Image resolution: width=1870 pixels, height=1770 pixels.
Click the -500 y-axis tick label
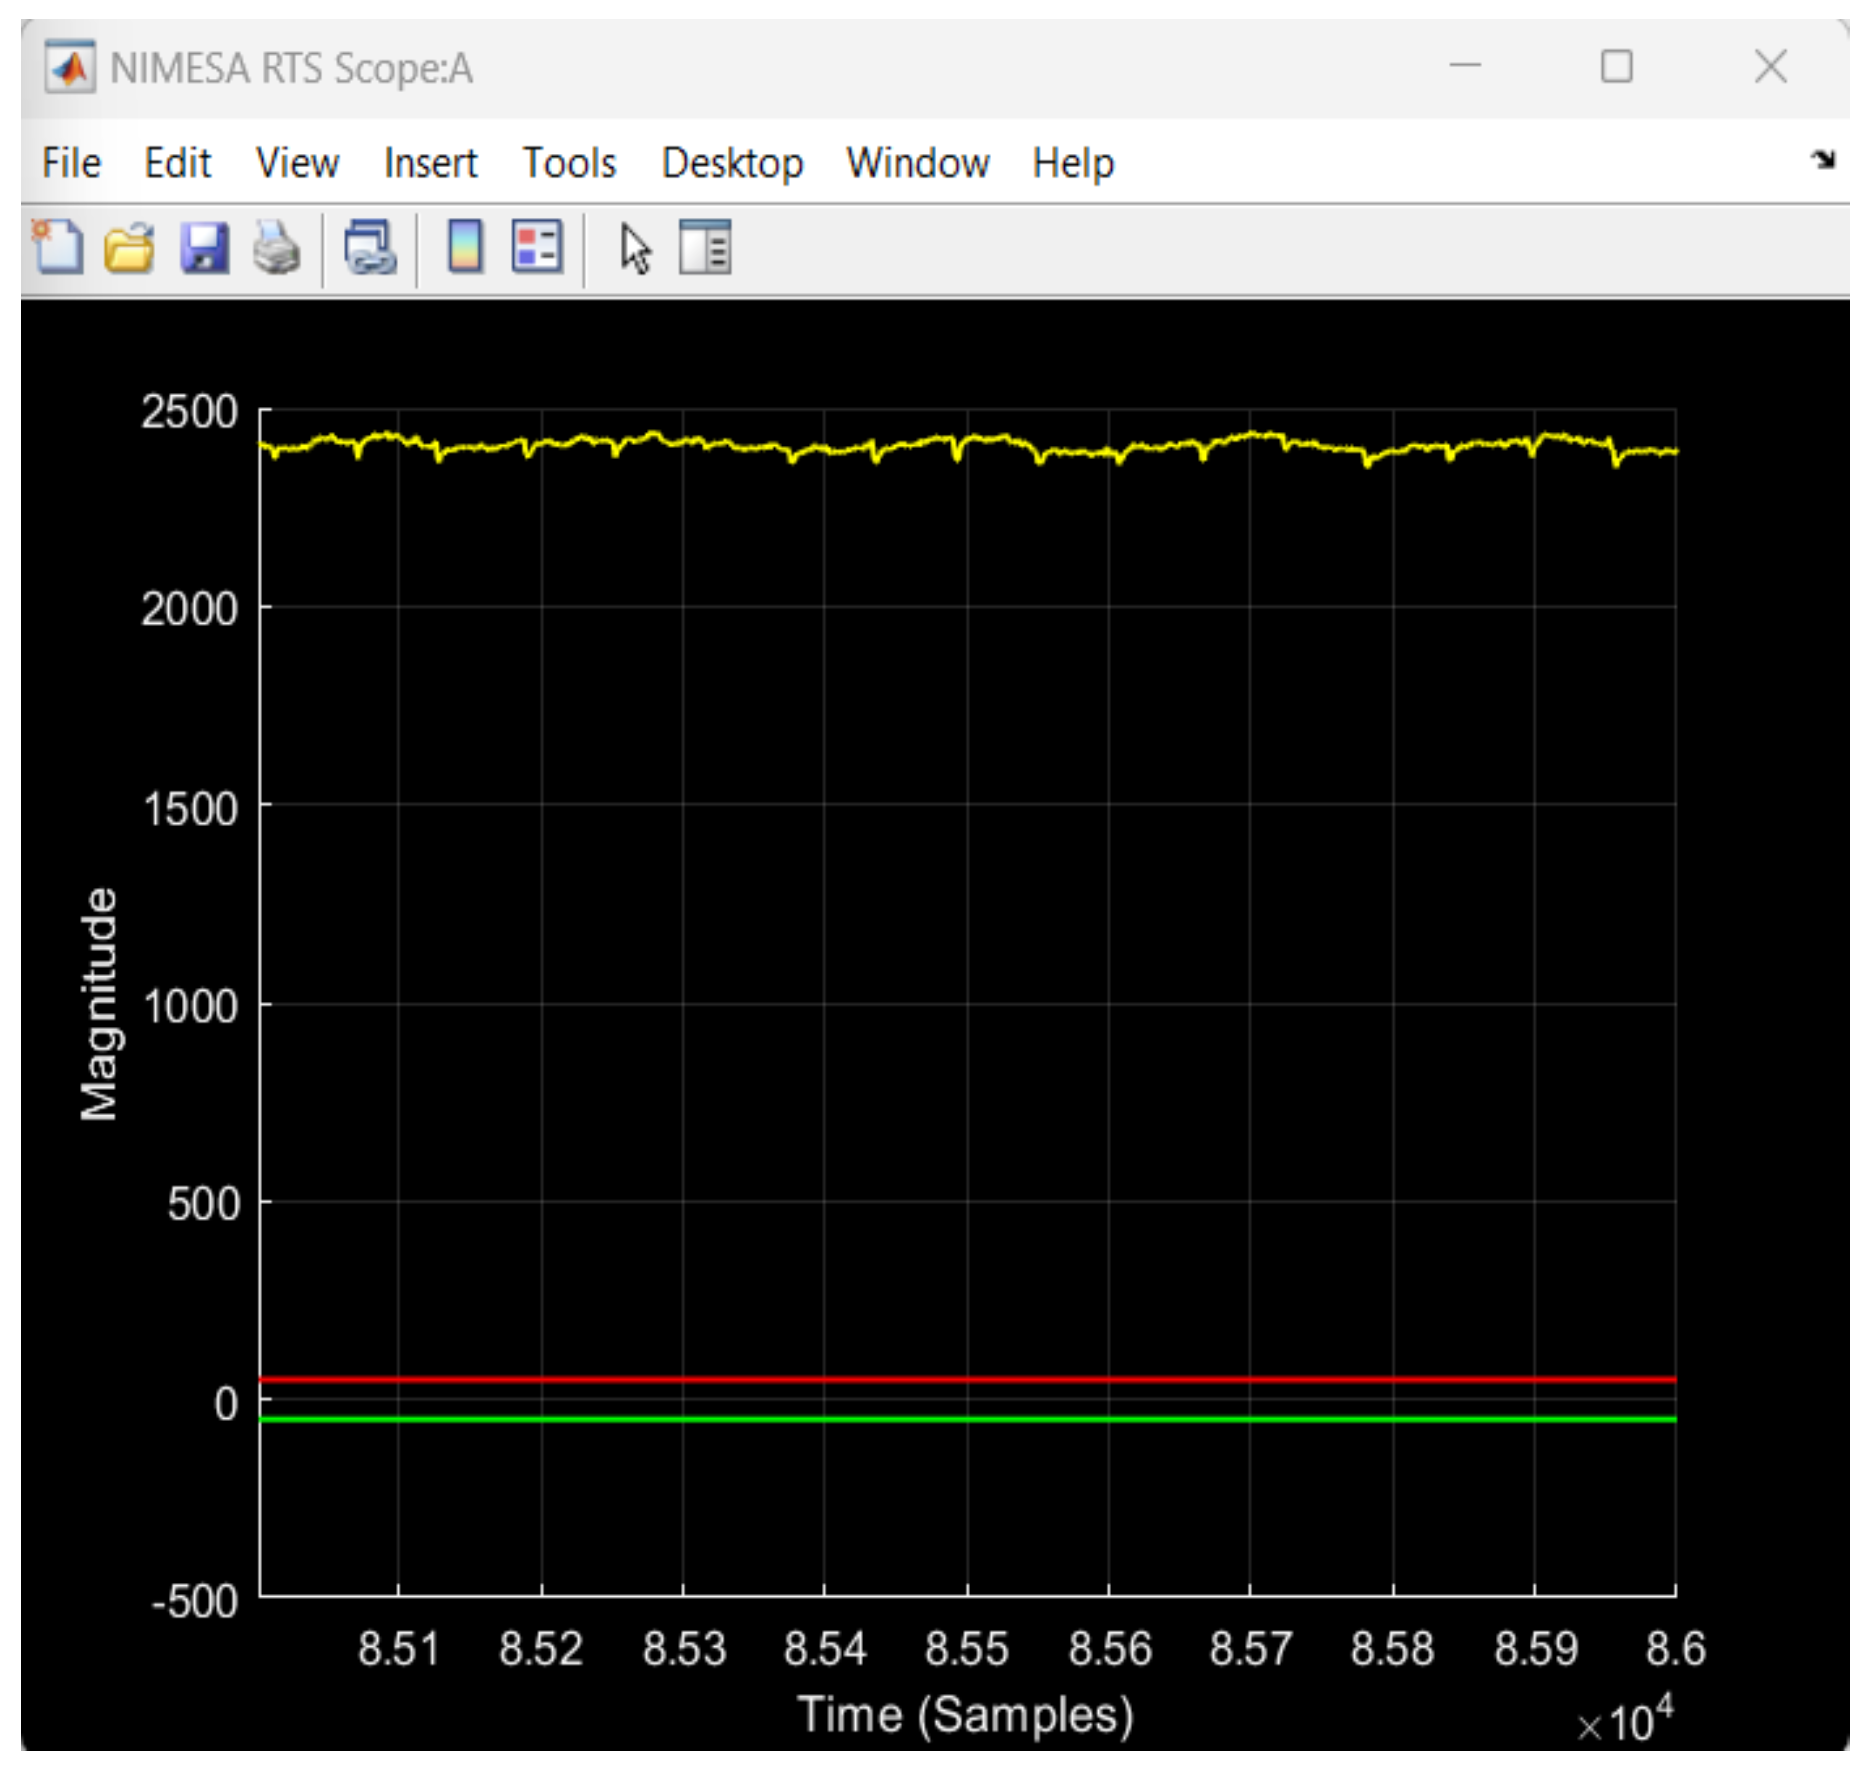pyautogui.click(x=194, y=1601)
